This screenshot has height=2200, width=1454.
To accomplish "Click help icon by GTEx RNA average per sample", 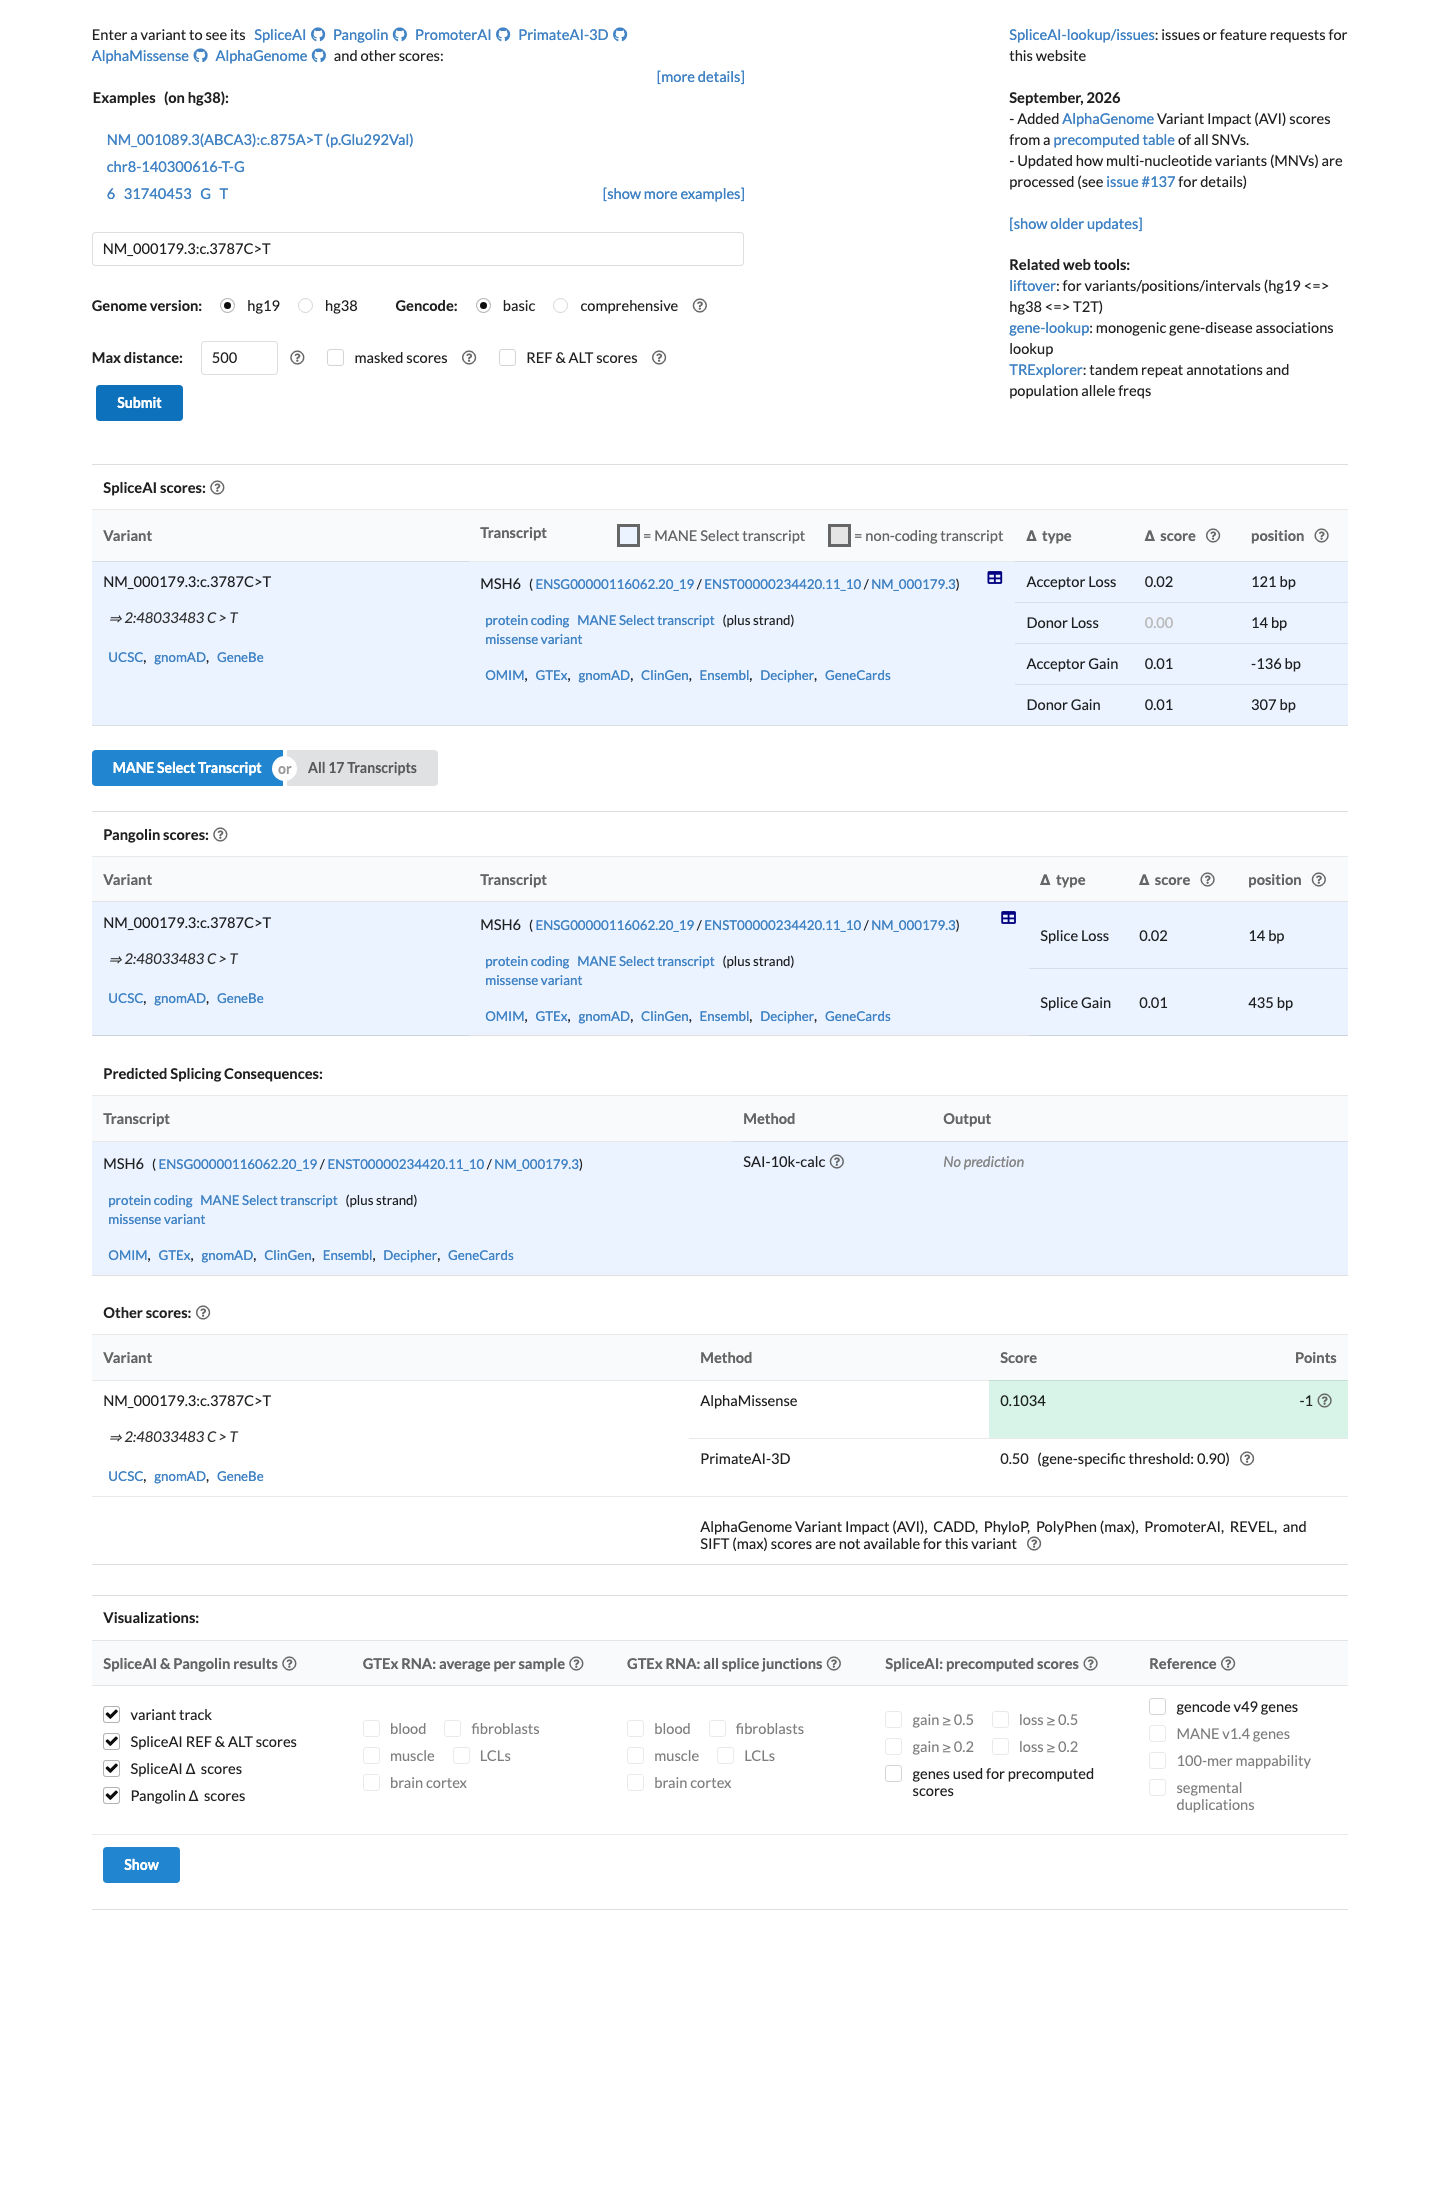I will (576, 1664).
